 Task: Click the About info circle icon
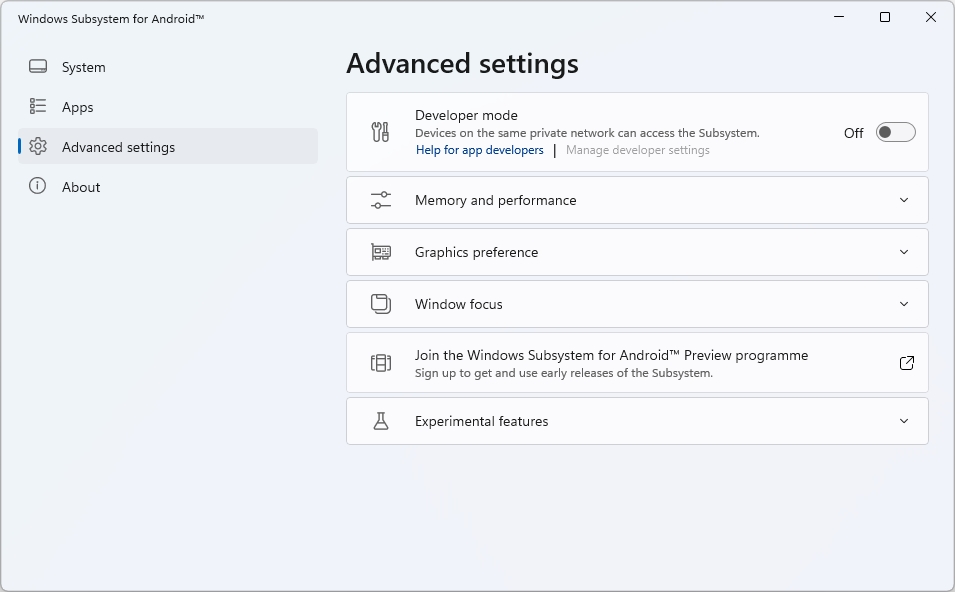pos(38,186)
